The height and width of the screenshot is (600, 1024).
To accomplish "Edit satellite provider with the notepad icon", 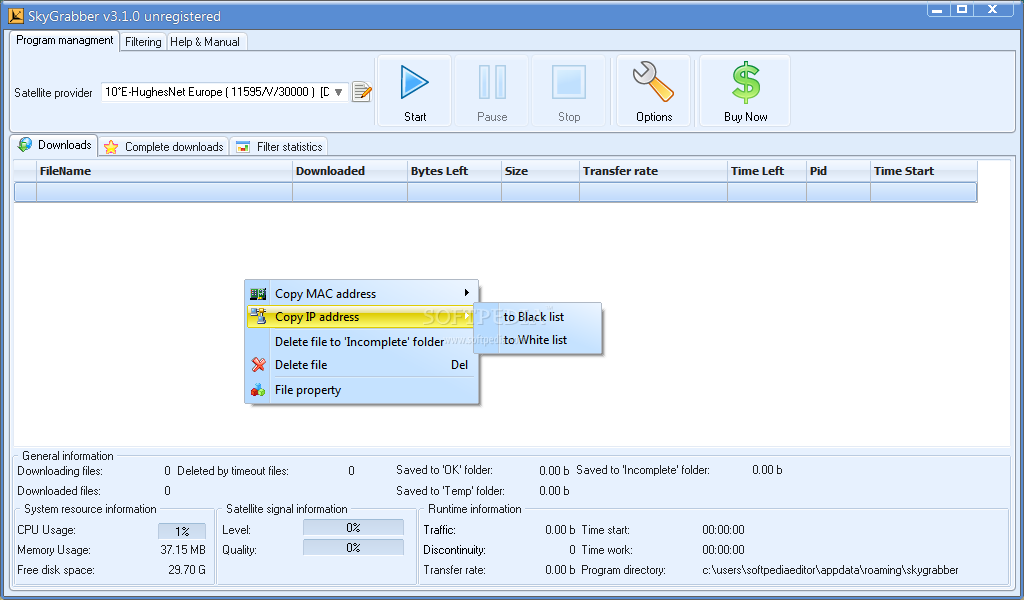I will [x=362, y=92].
